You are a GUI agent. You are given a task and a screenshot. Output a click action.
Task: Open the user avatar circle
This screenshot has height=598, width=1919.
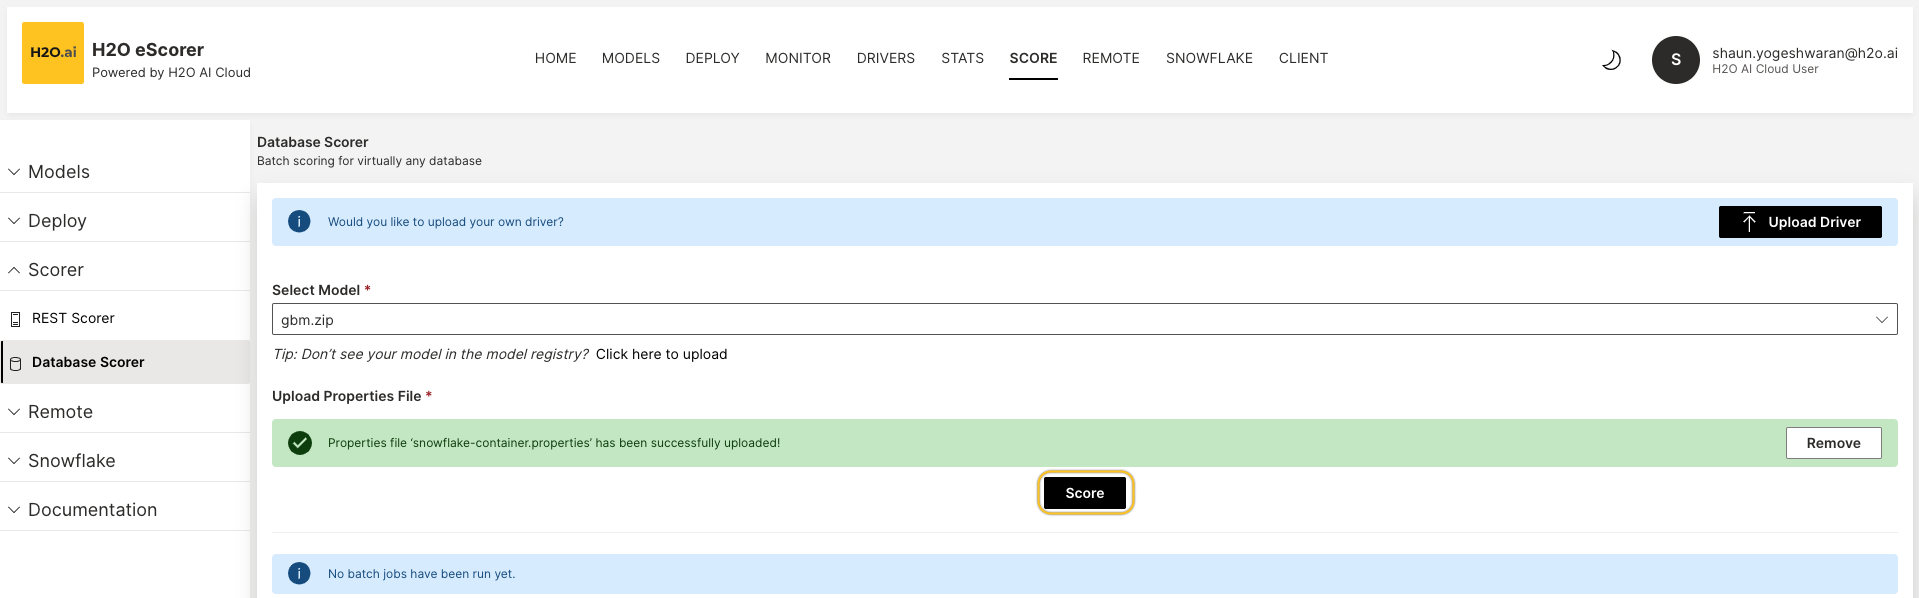coord(1675,60)
